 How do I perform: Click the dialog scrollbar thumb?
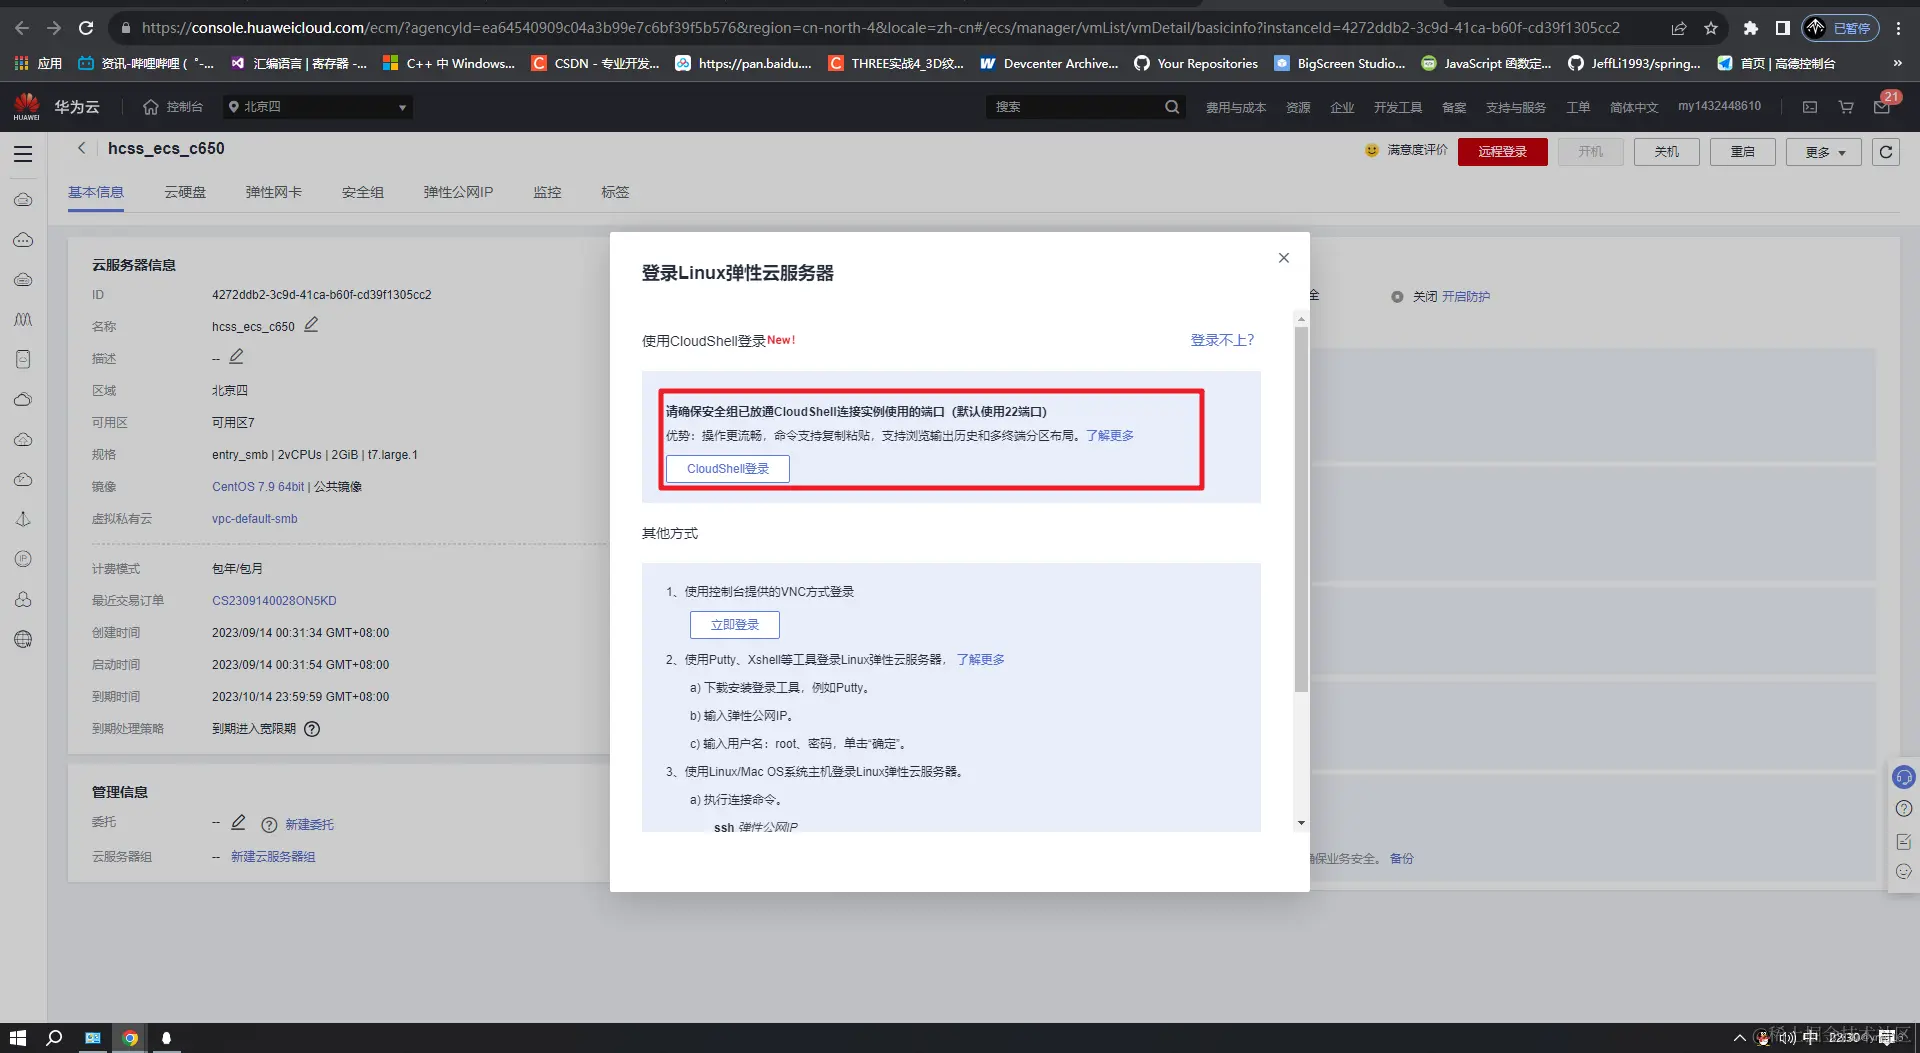[1301, 510]
